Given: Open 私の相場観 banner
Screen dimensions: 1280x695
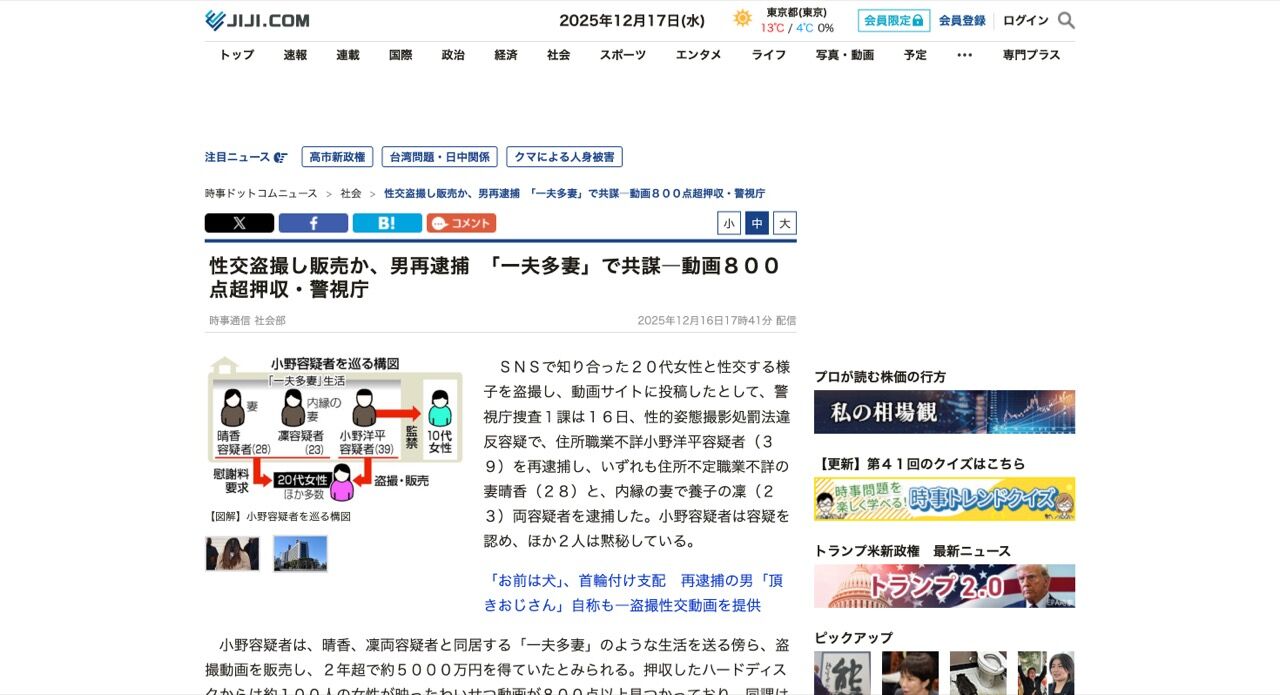Looking at the screenshot, I should click(944, 412).
